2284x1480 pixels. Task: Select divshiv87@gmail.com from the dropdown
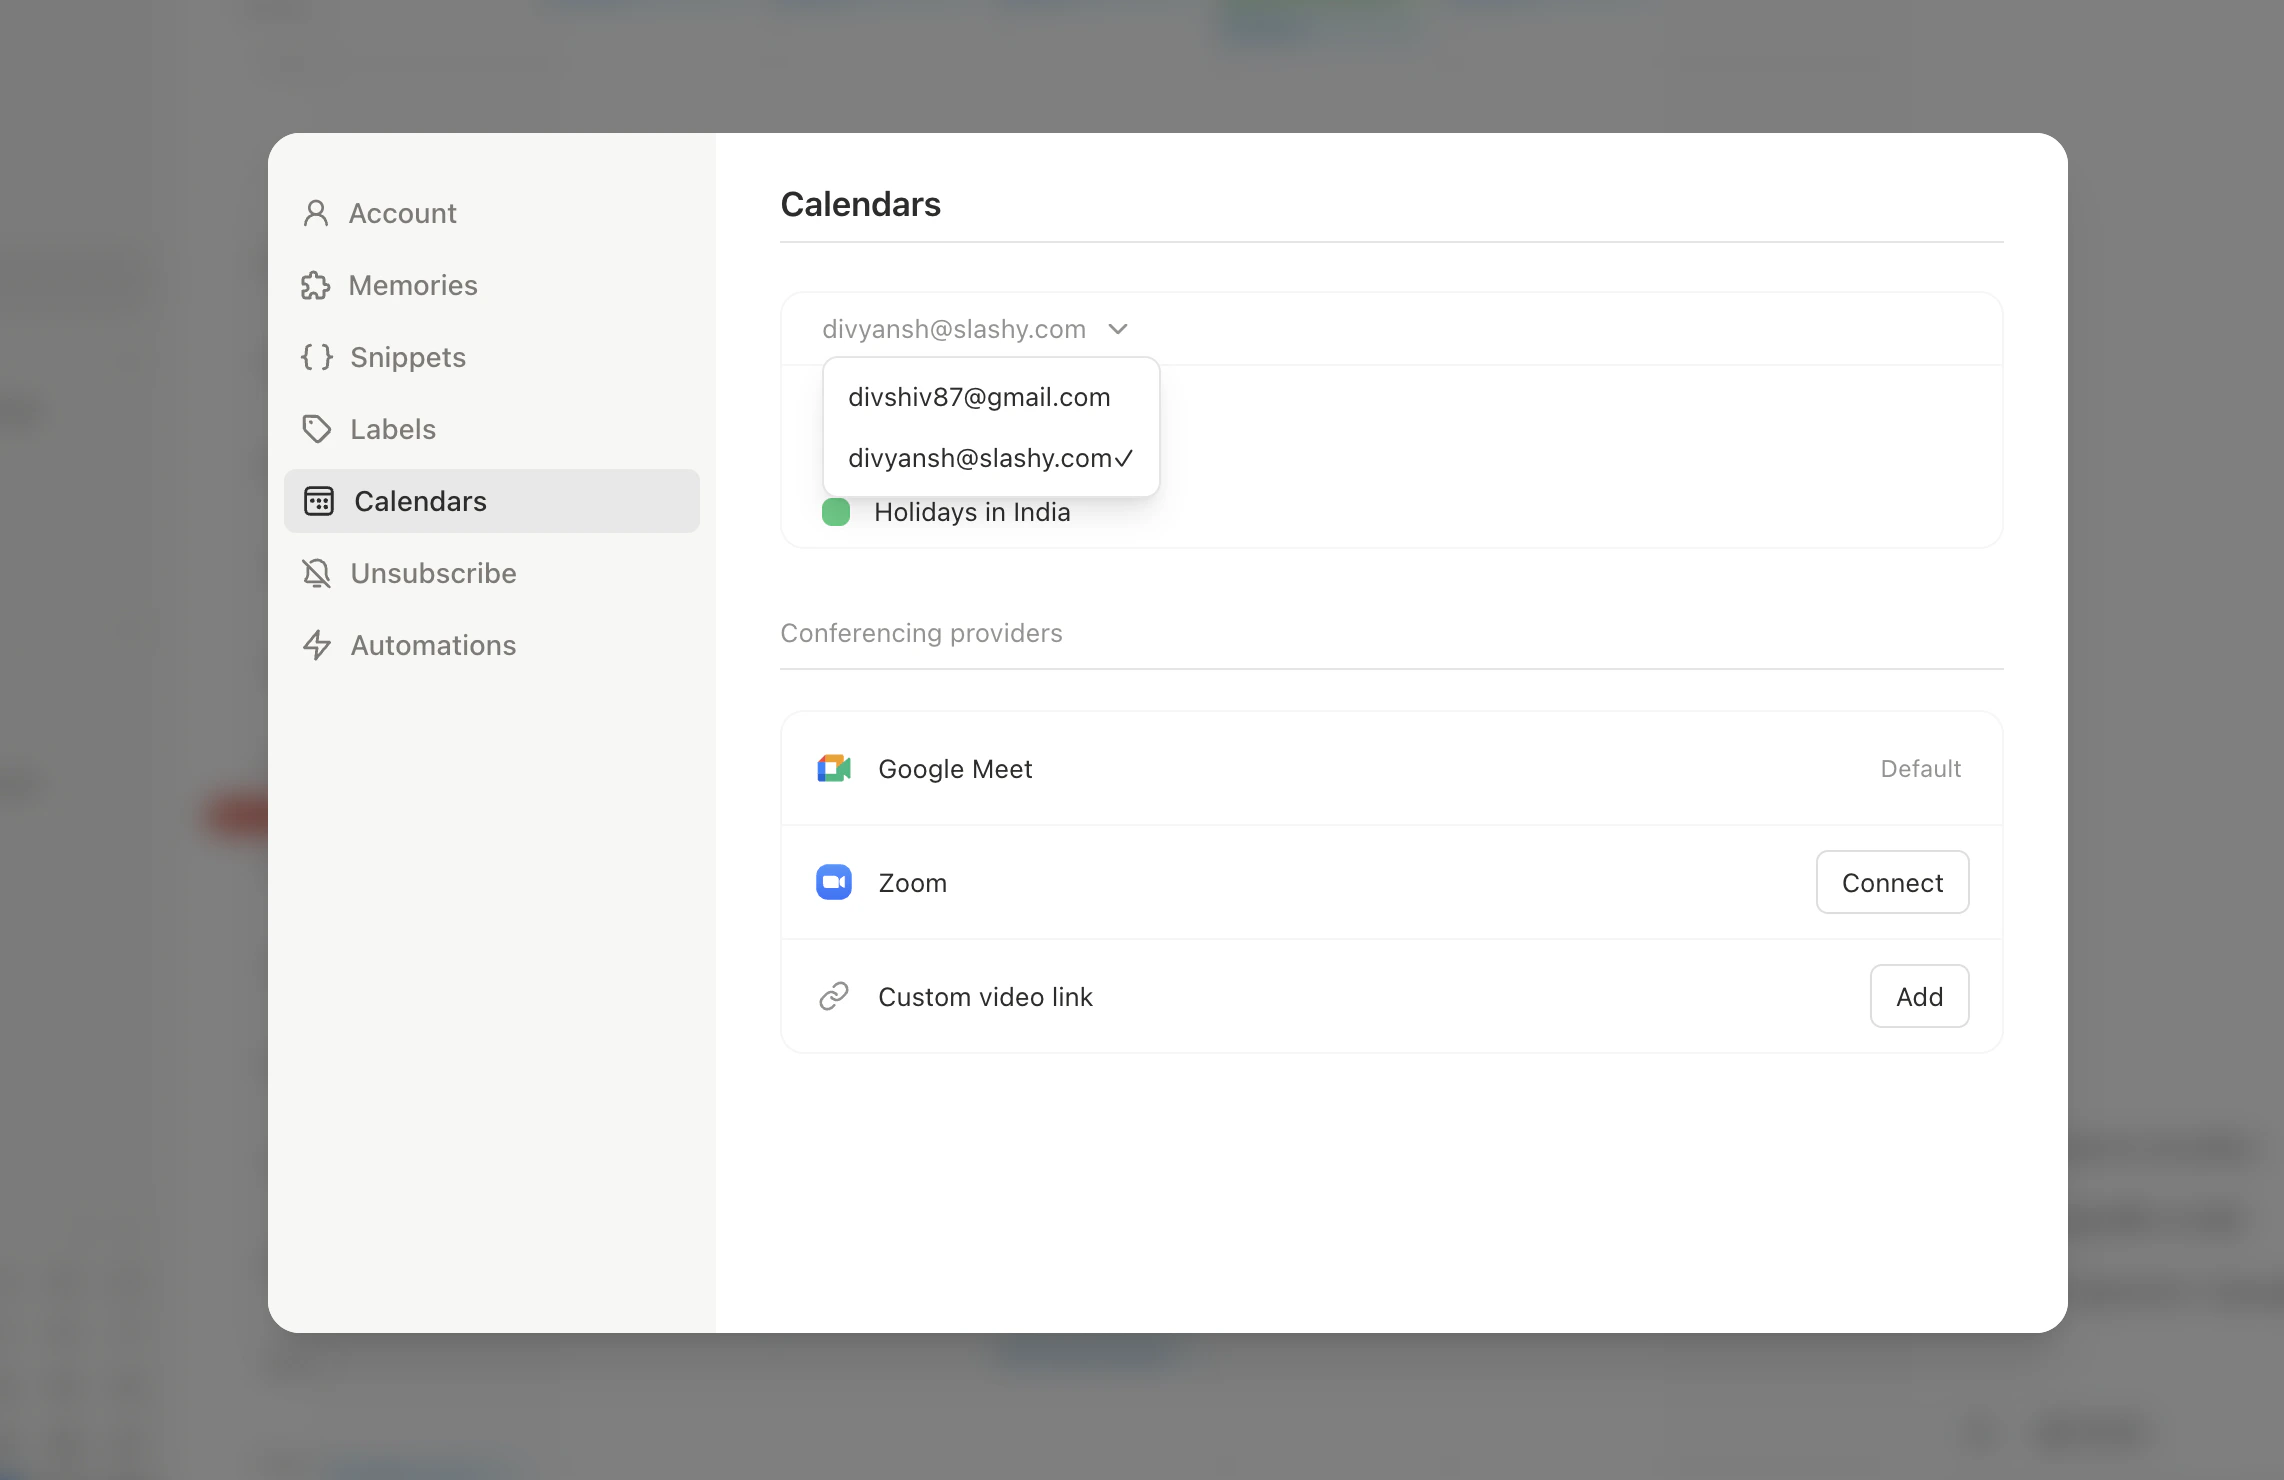tap(979, 396)
